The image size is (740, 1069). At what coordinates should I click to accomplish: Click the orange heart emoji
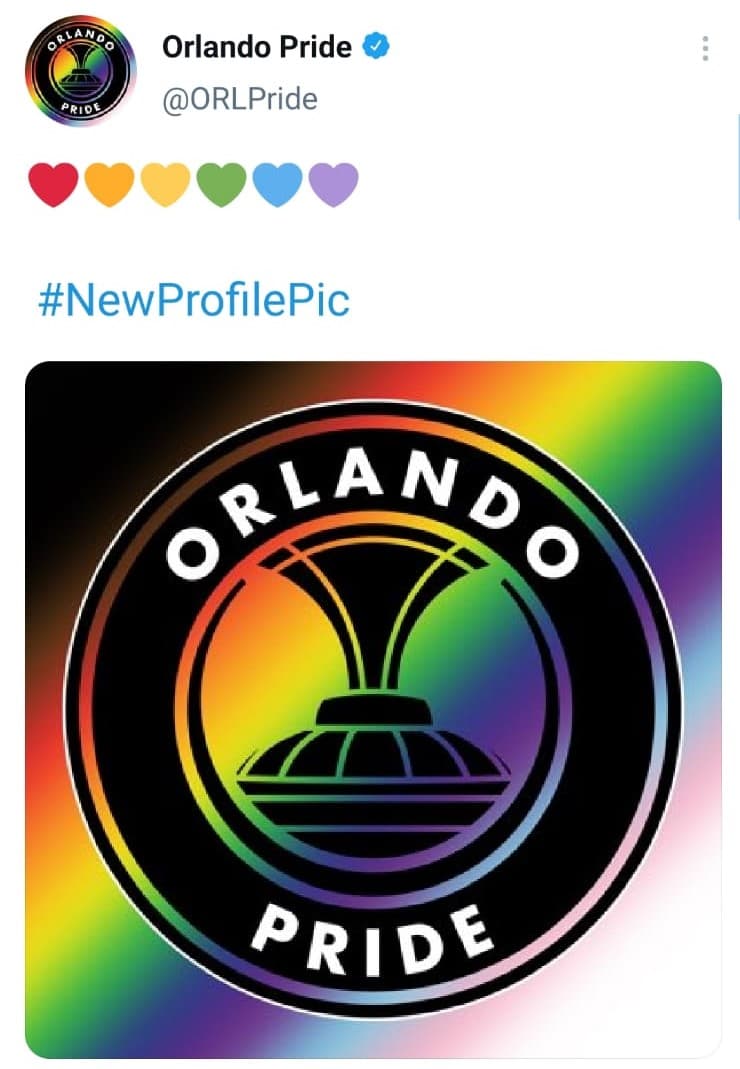pos(110,184)
